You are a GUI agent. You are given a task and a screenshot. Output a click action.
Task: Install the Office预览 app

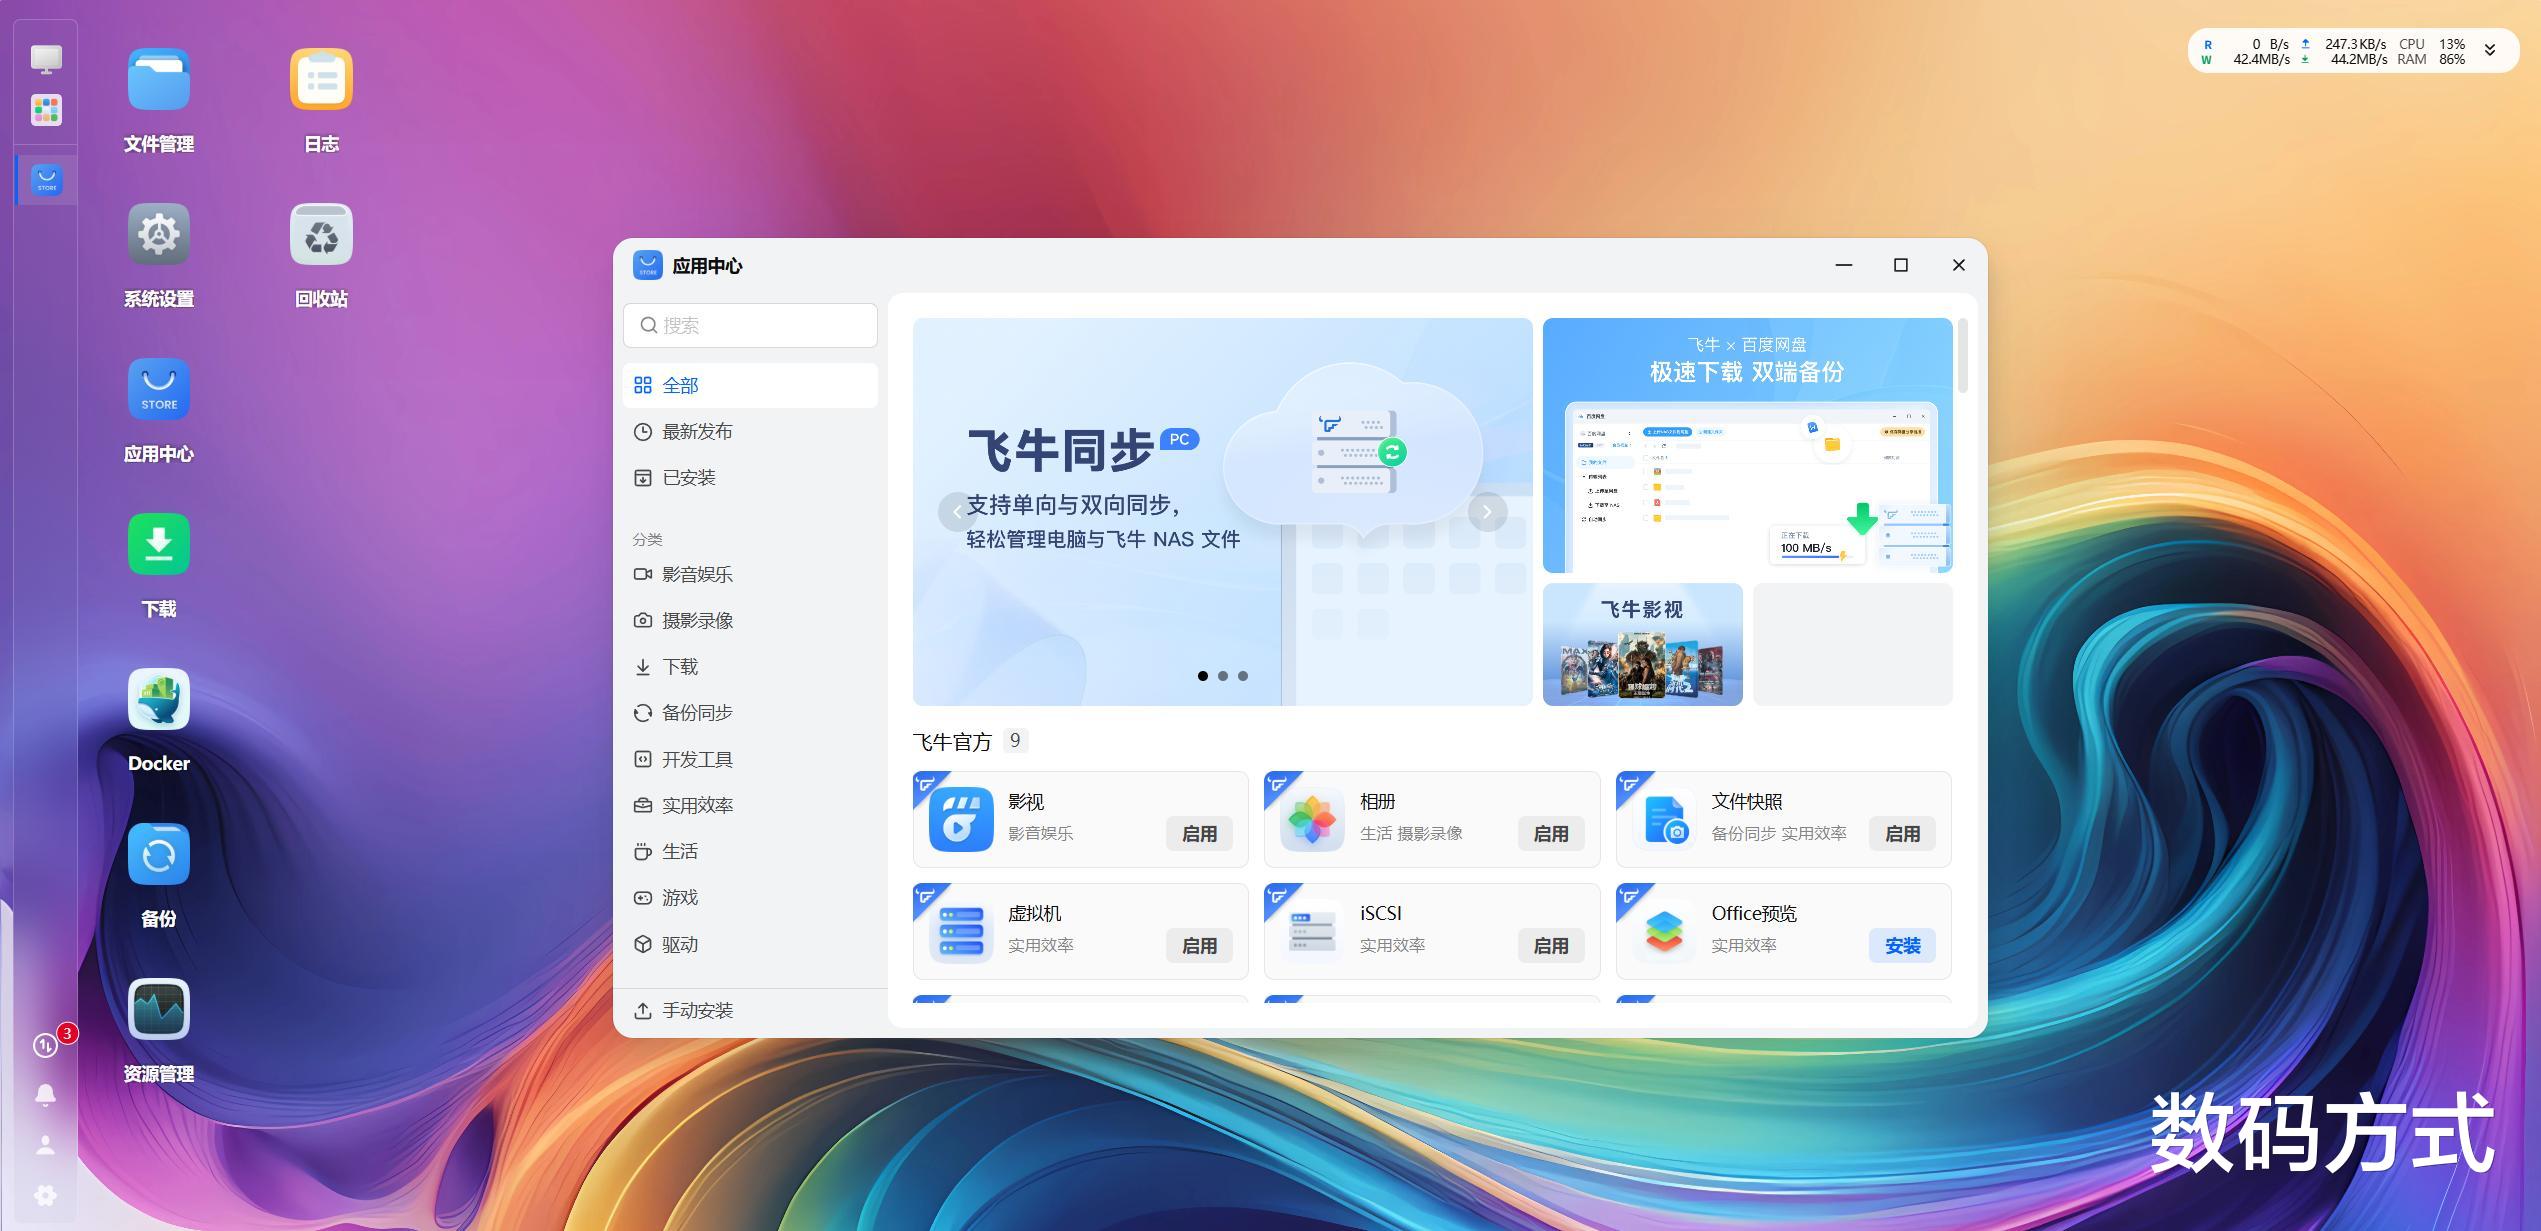pos(1901,946)
